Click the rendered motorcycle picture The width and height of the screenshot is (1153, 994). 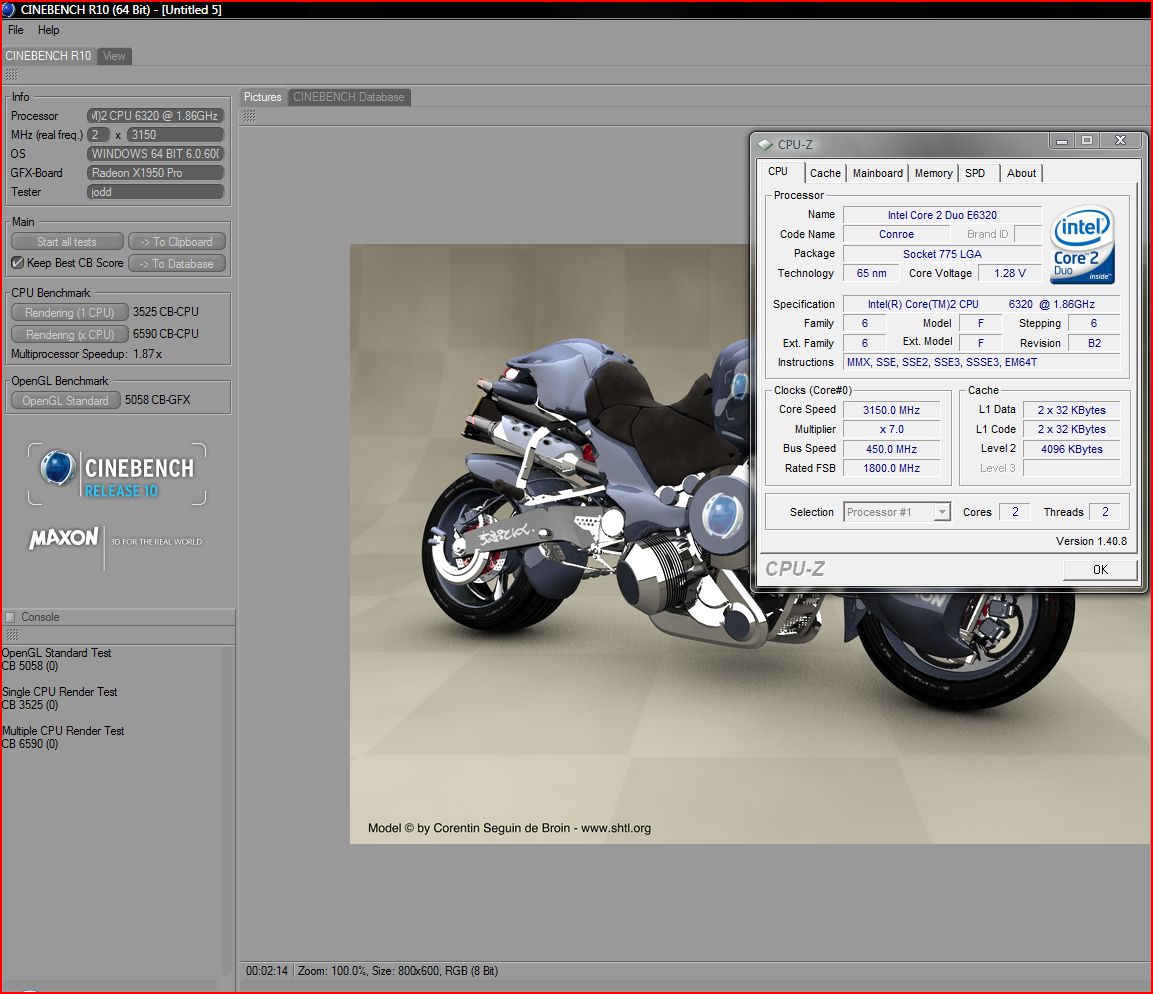pyautogui.click(x=750, y=544)
